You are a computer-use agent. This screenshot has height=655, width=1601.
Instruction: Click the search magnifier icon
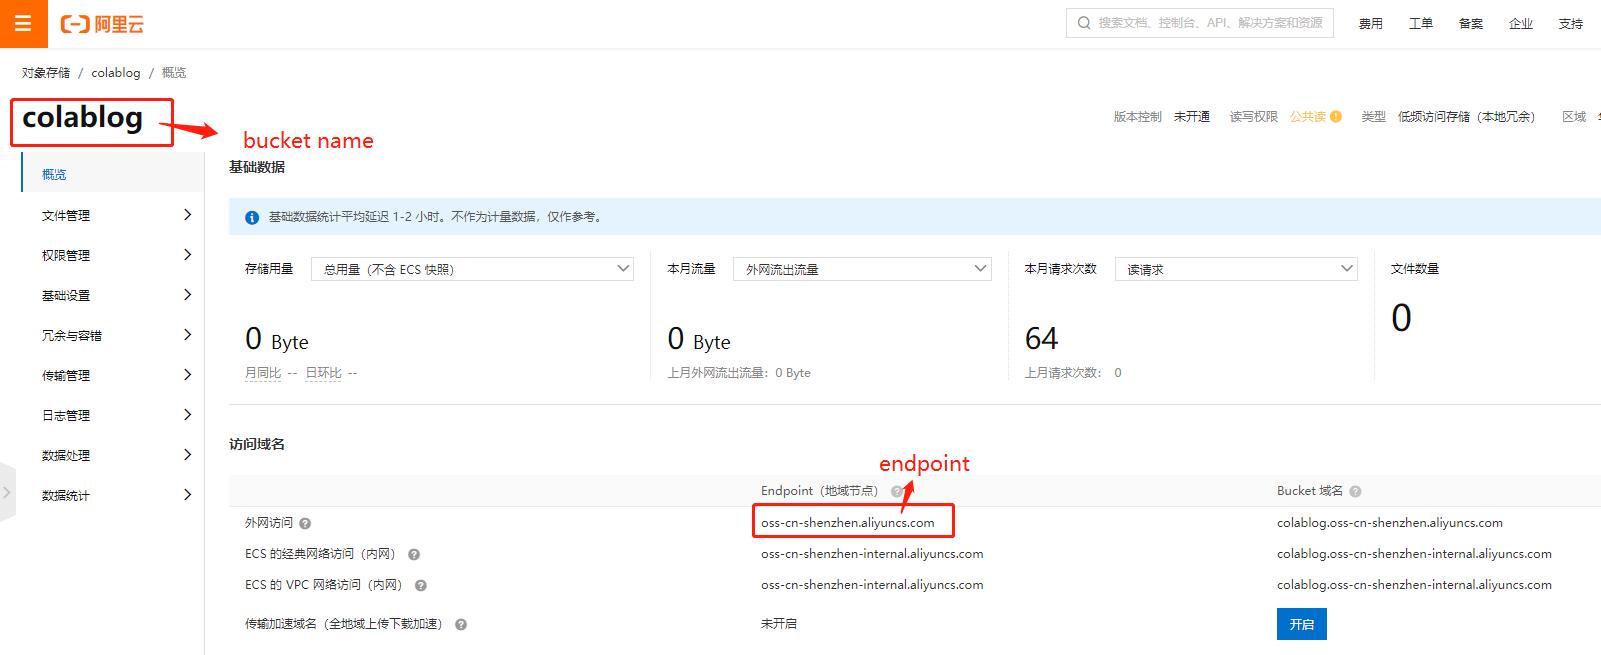(1084, 23)
